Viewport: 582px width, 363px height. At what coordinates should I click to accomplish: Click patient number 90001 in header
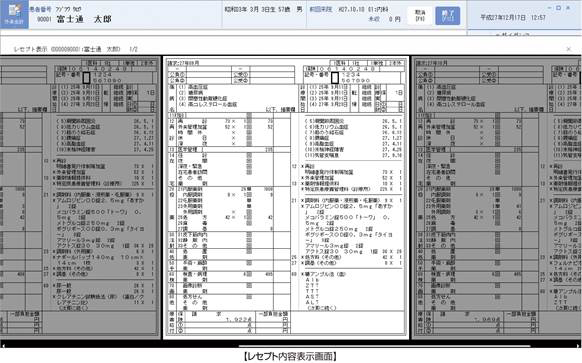pos(44,19)
